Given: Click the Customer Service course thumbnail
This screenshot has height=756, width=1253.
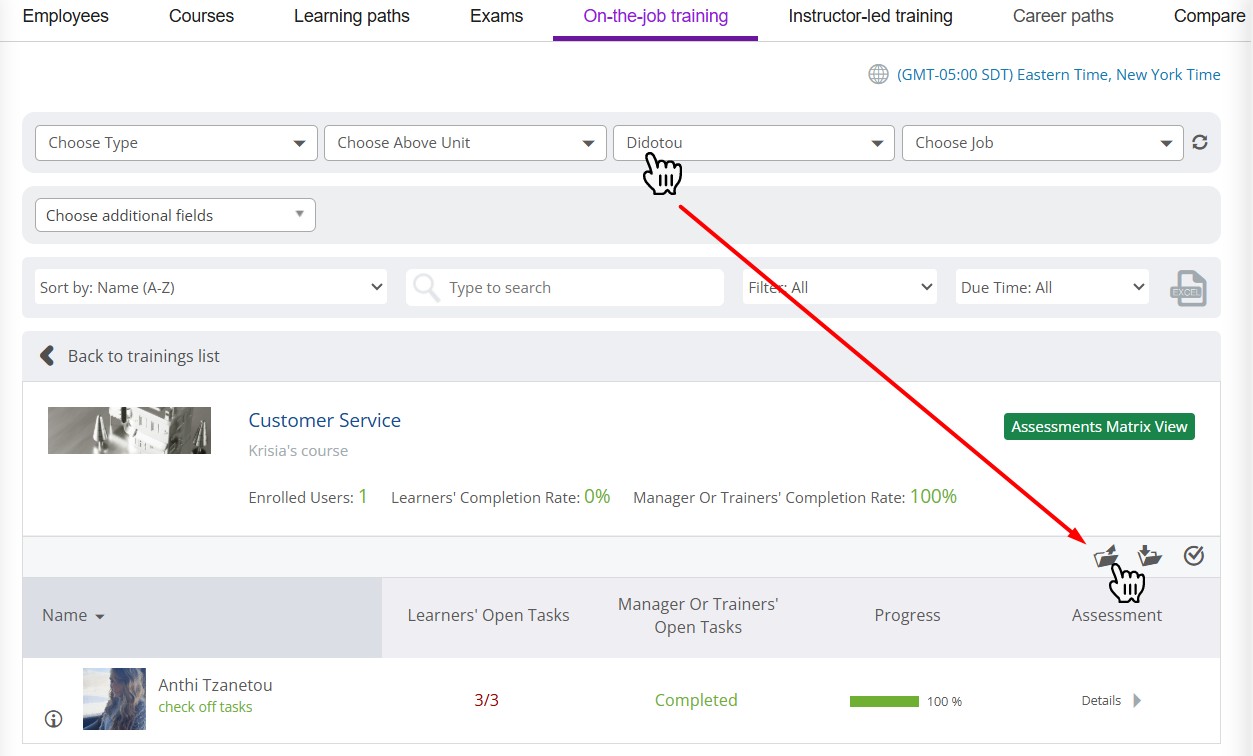Looking at the screenshot, I should pos(129,430).
